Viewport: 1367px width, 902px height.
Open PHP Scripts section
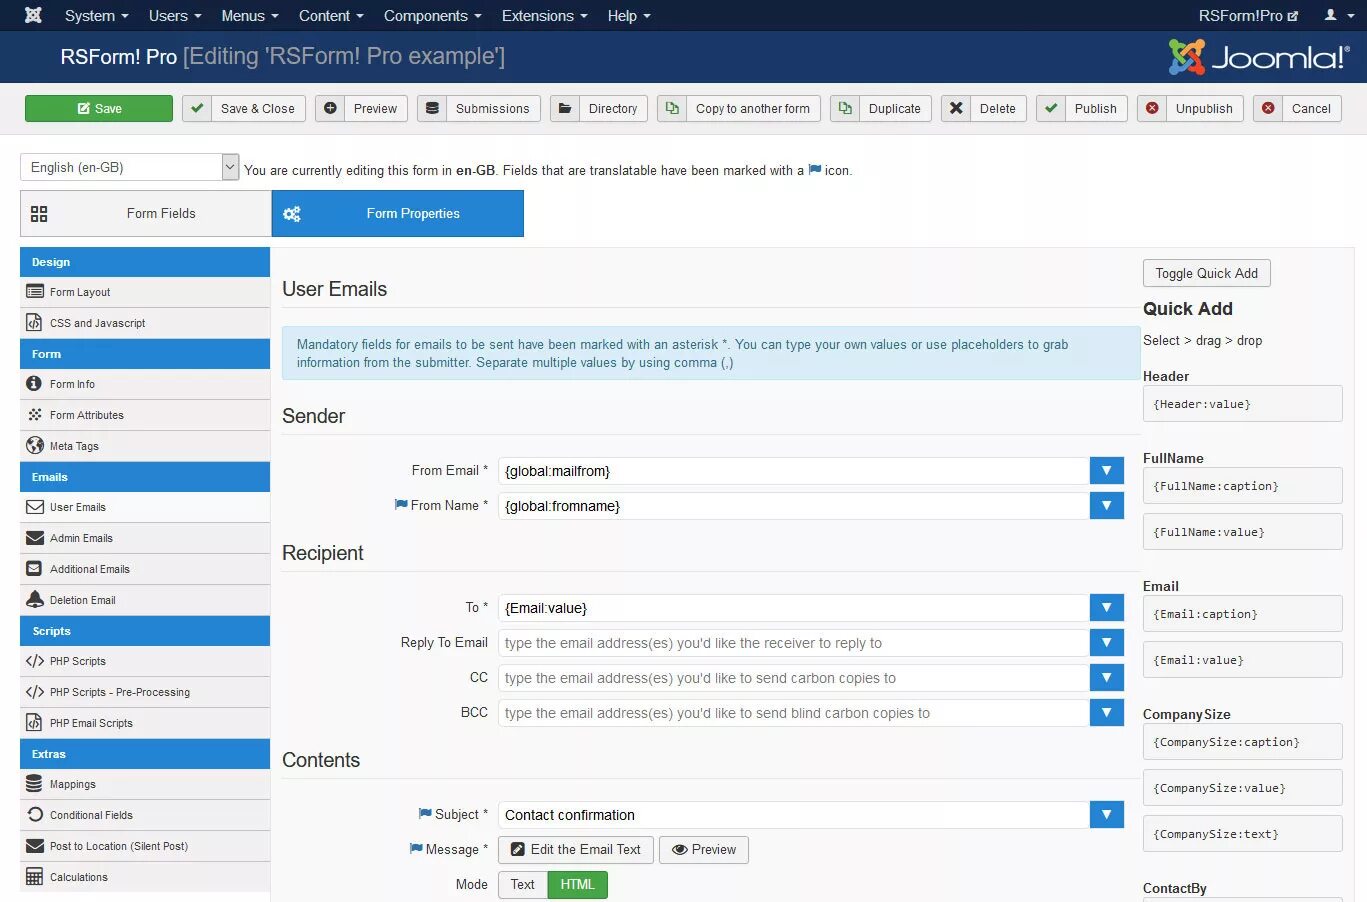[145, 661]
